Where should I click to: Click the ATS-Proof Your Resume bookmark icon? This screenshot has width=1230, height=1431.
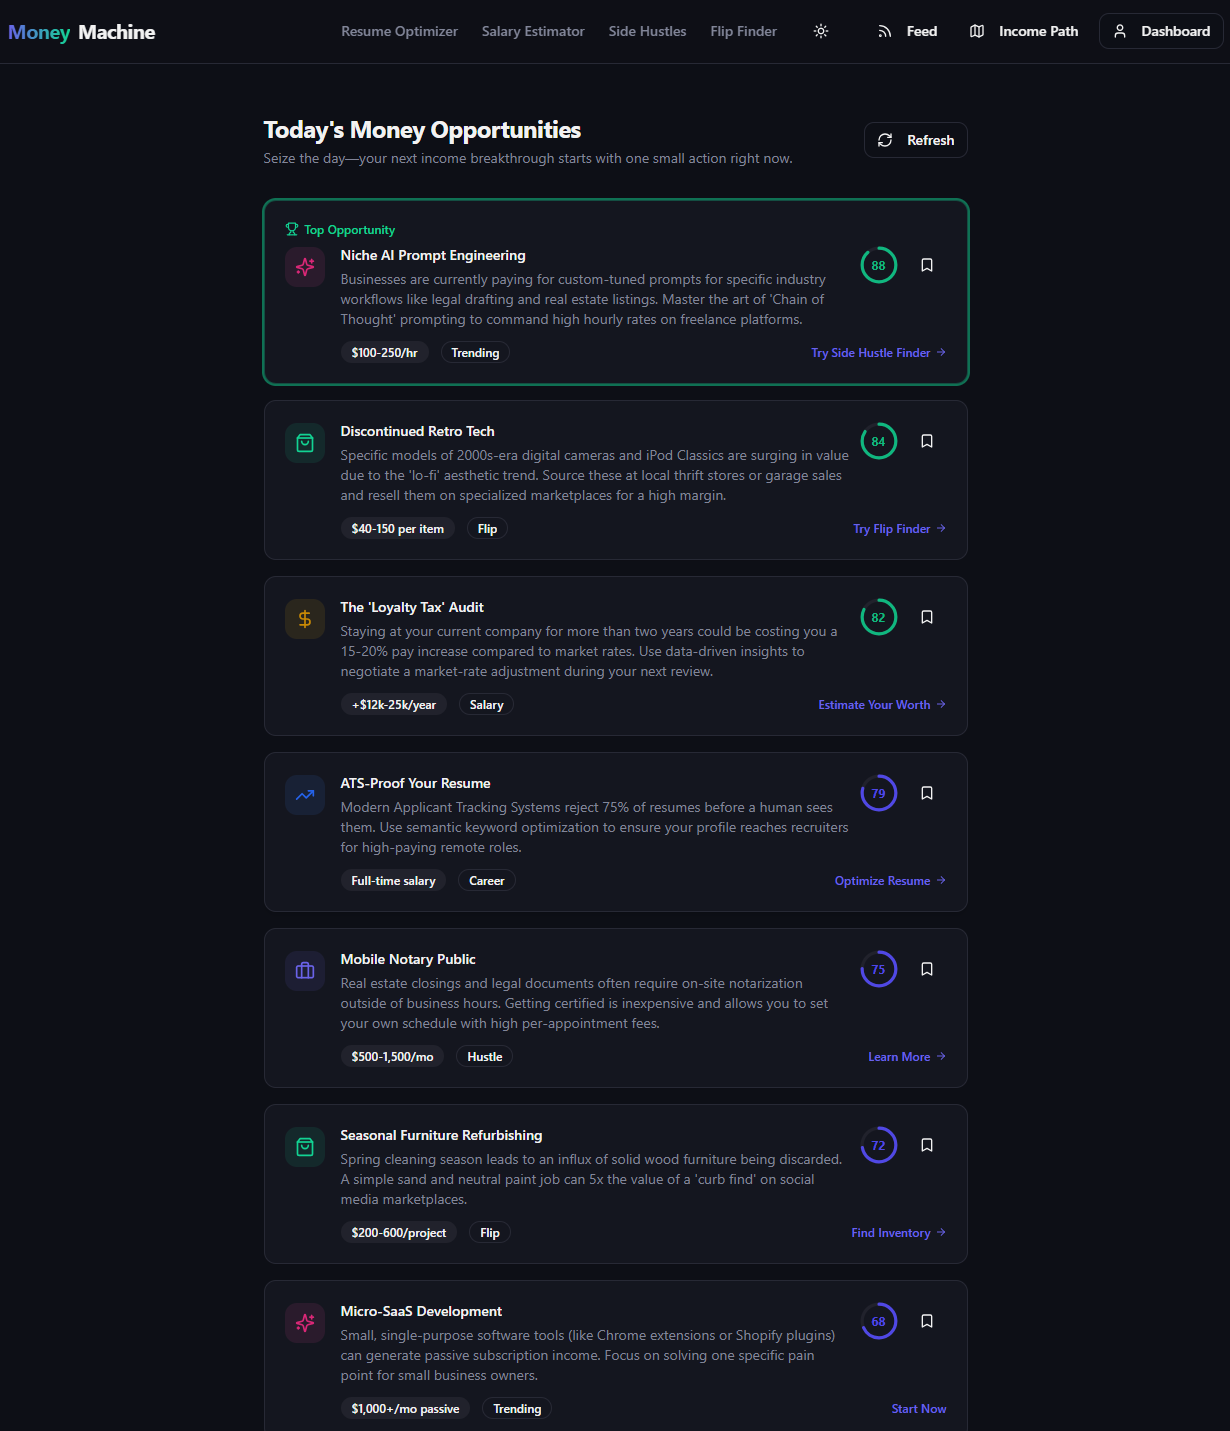pos(927,793)
